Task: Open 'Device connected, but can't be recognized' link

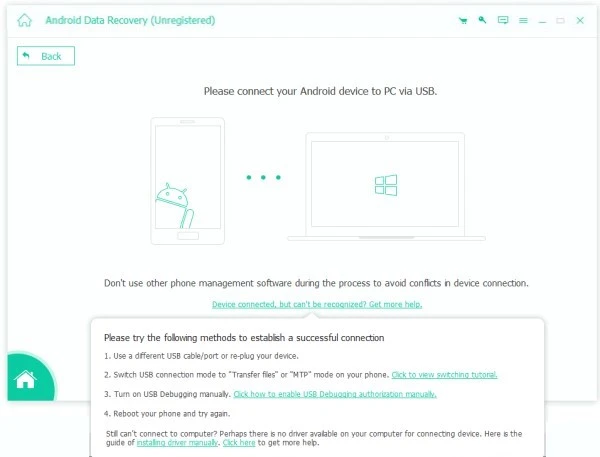Action: click(x=316, y=304)
